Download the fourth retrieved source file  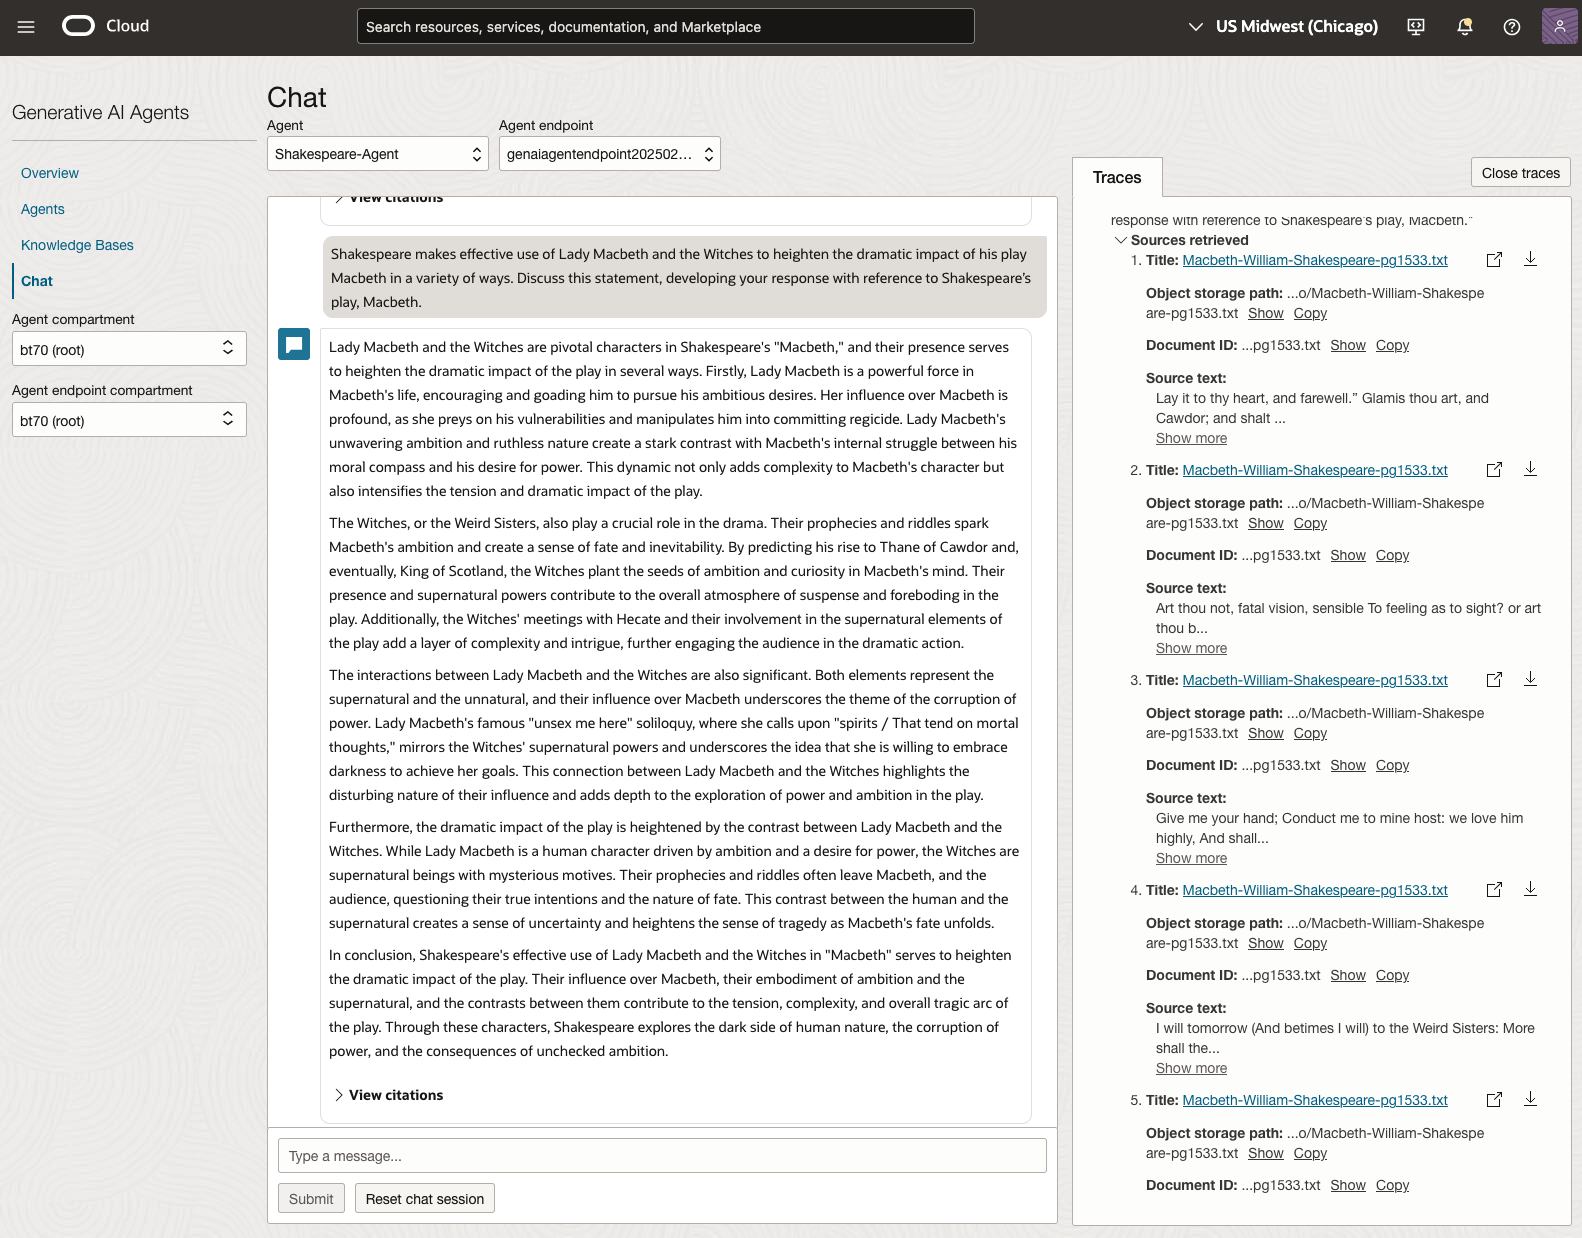[1530, 889]
